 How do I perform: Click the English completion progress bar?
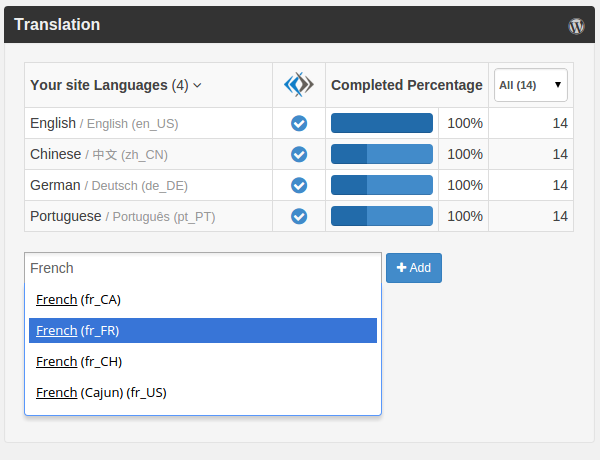(x=381, y=124)
